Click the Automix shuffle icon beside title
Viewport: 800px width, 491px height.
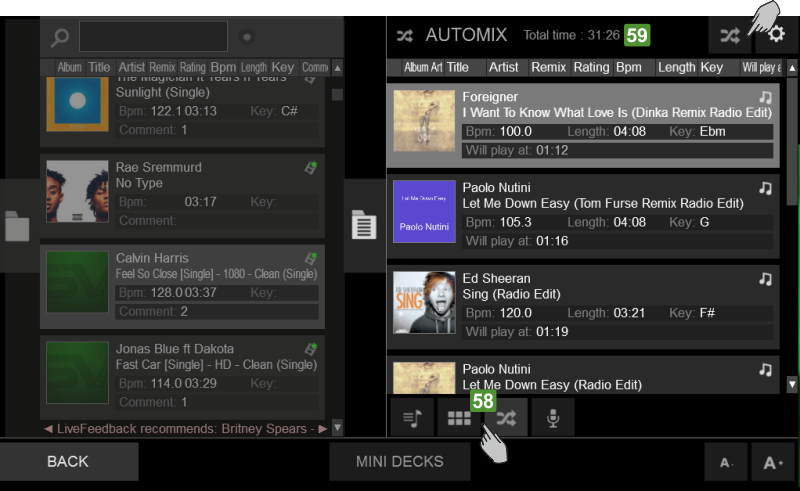[405, 36]
